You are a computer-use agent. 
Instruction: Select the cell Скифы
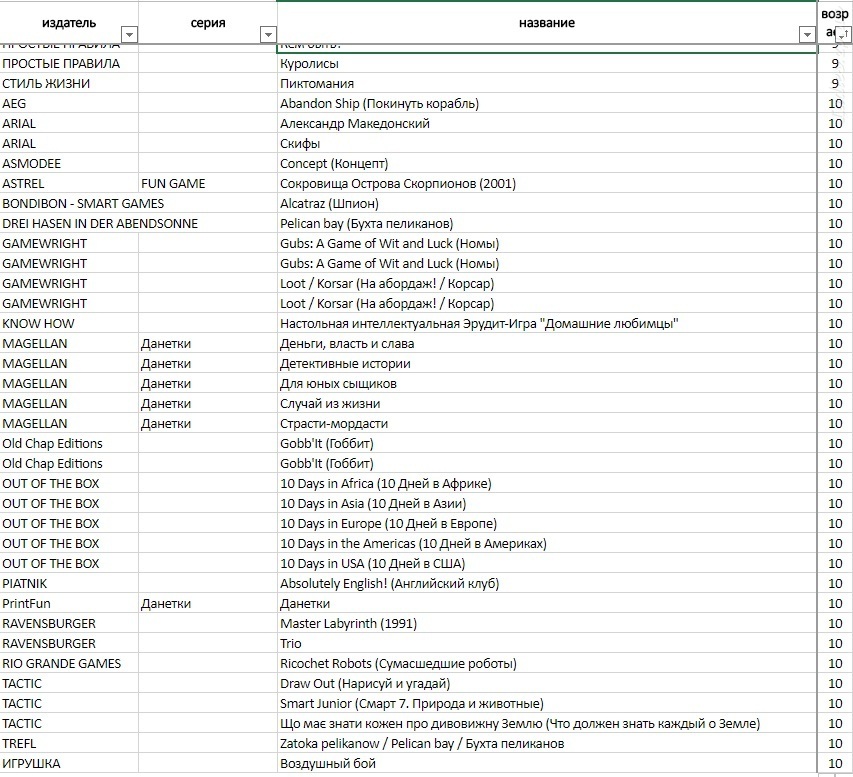pos(547,144)
